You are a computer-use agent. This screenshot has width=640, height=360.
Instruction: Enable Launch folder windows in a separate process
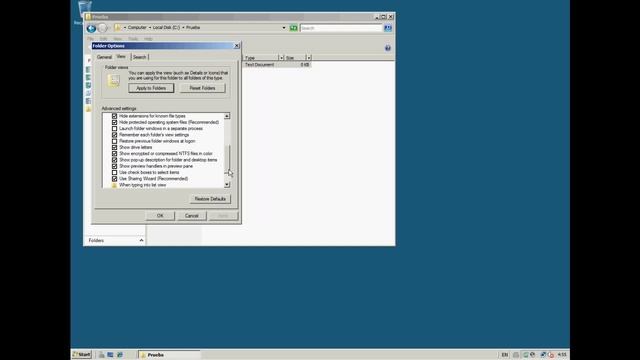pyautogui.click(x=114, y=128)
